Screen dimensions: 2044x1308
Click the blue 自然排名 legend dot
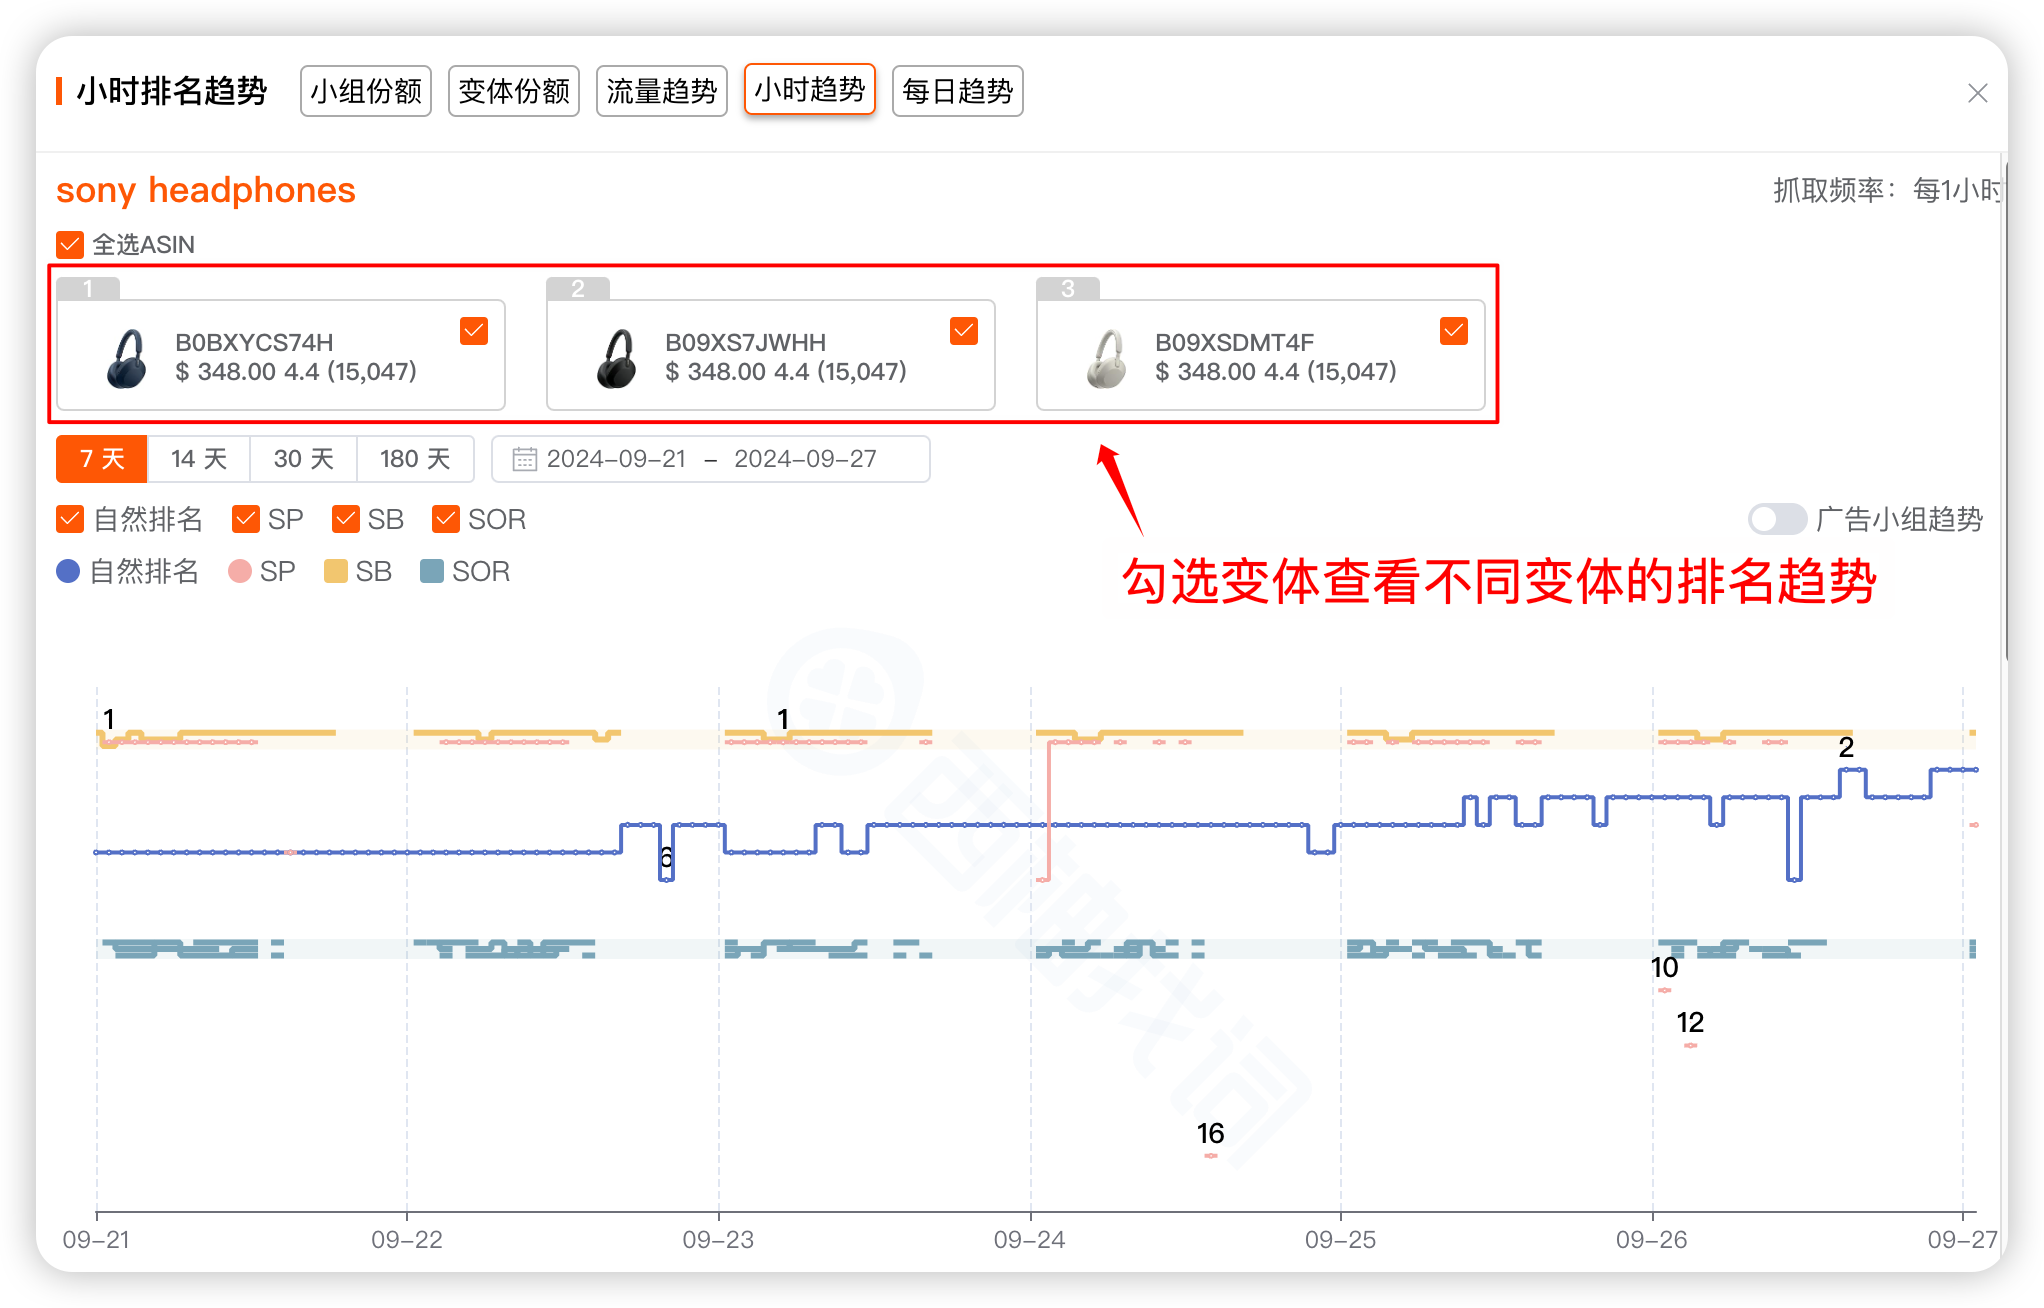click(68, 571)
